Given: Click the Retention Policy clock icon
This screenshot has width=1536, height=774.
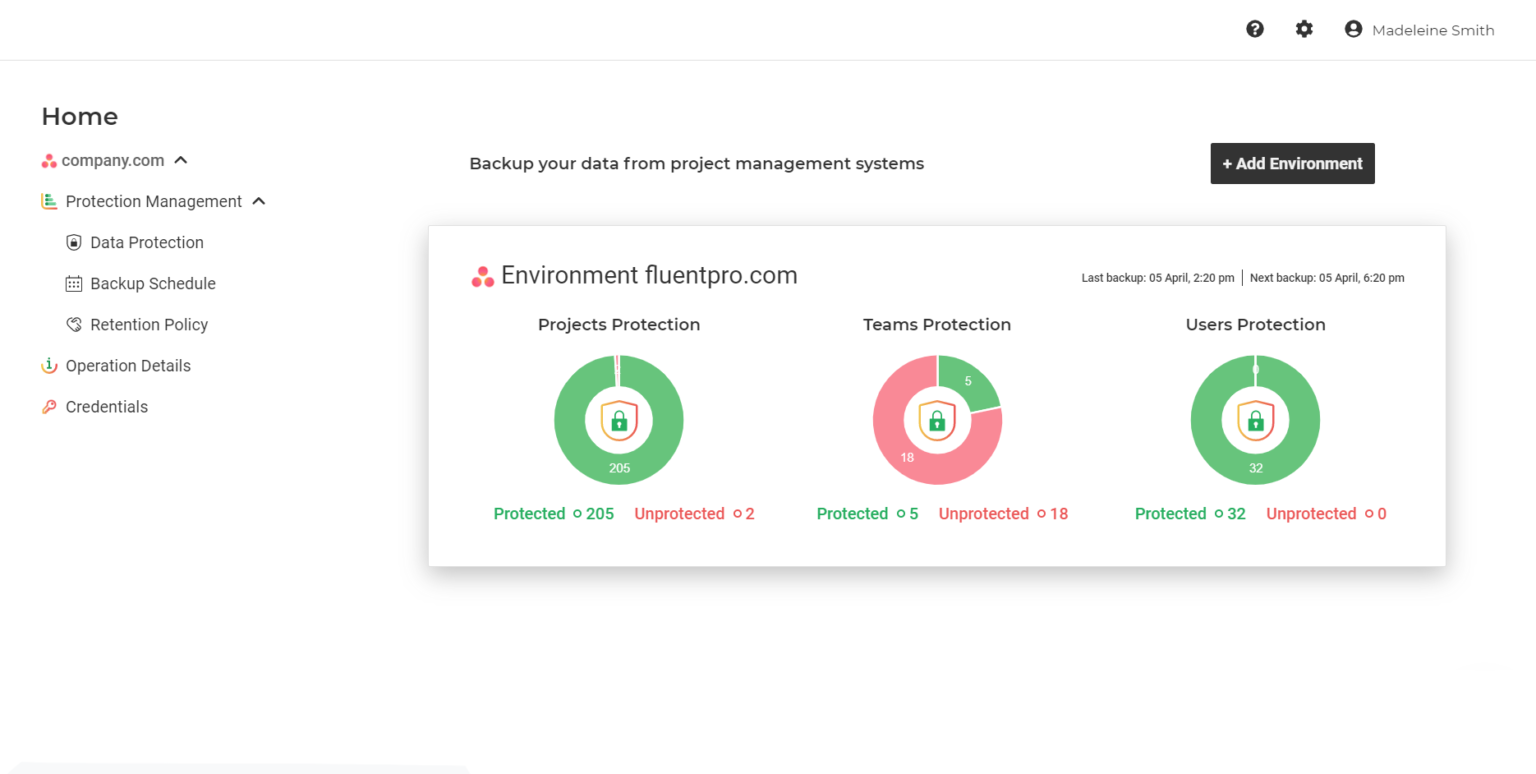Looking at the screenshot, I should point(73,324).
